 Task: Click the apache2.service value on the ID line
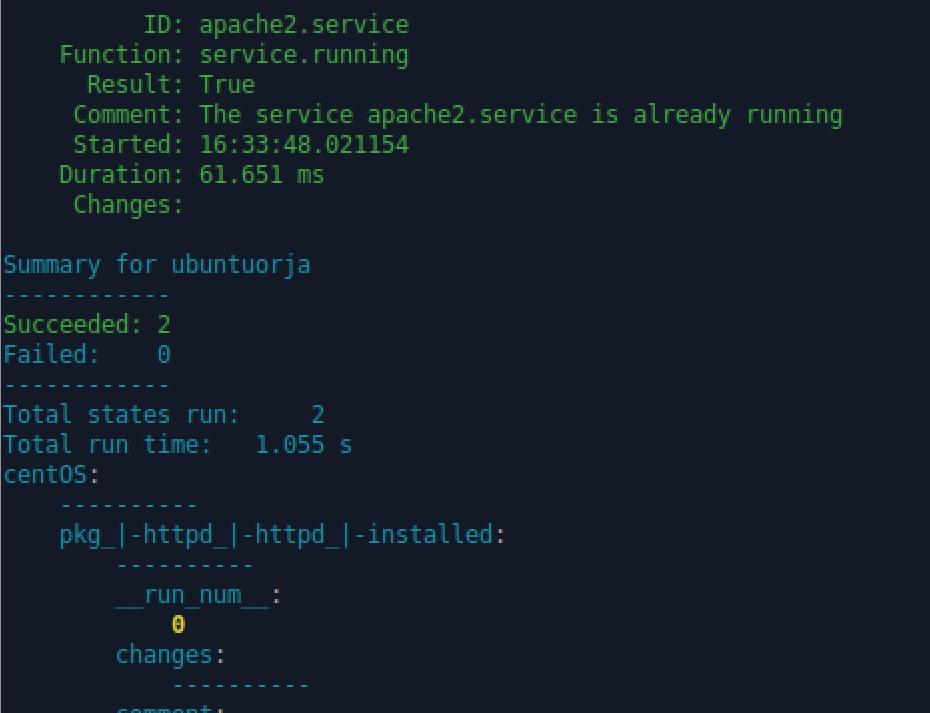tap(304, 25)
